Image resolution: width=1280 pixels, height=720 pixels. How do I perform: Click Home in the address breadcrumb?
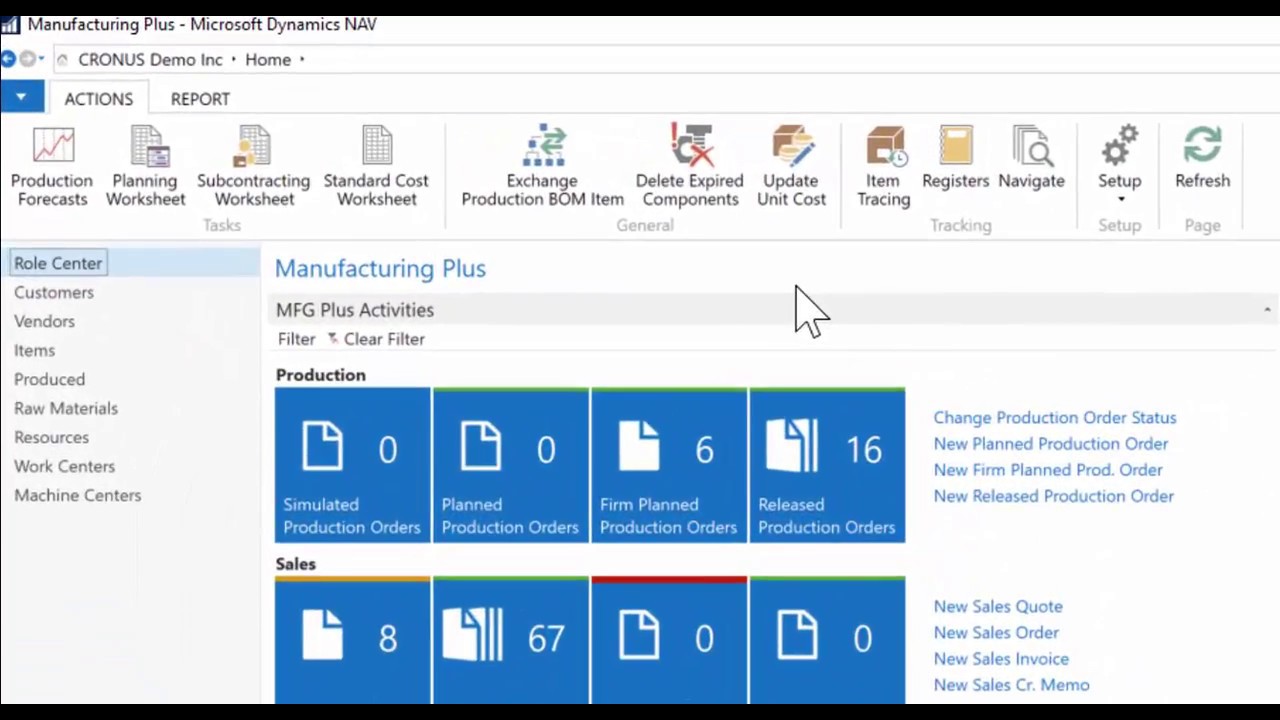pyautogui.click(x=268, y=60)
